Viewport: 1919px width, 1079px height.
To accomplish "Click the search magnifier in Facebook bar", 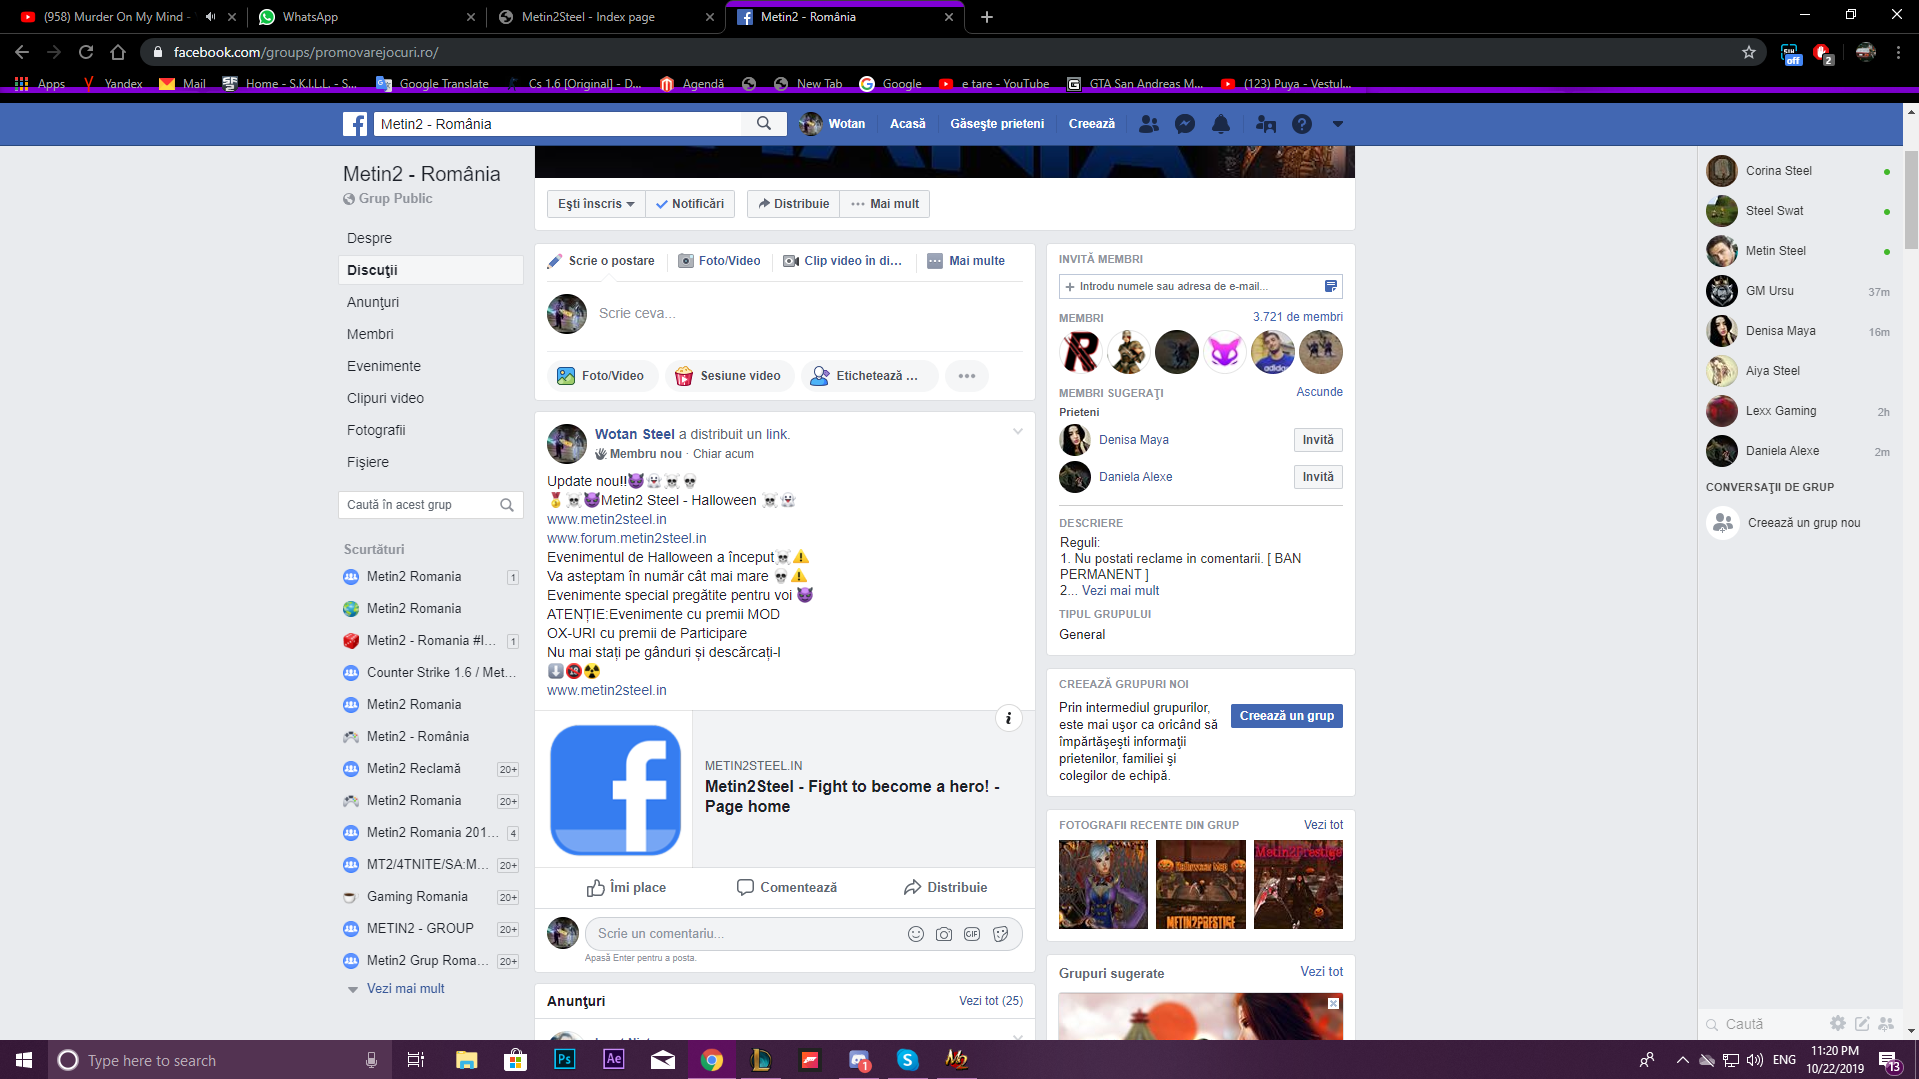I will 764,124.
